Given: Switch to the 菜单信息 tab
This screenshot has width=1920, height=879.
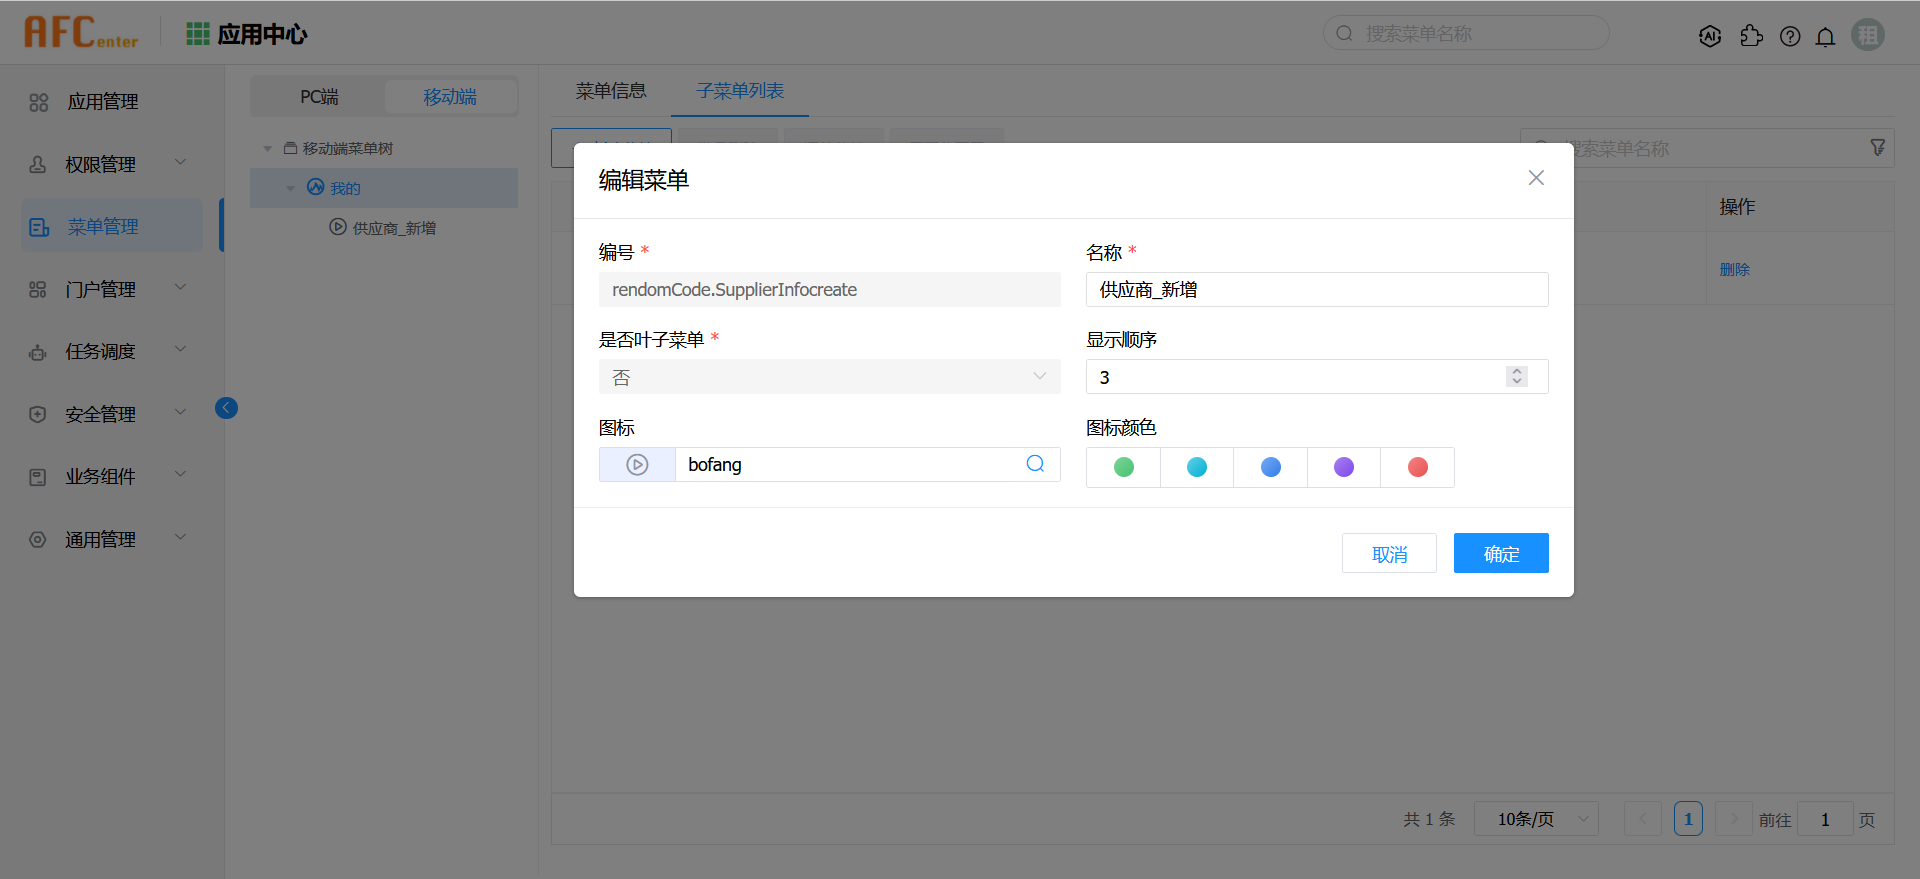Looking at the screenshot, I should pos(611,91).
